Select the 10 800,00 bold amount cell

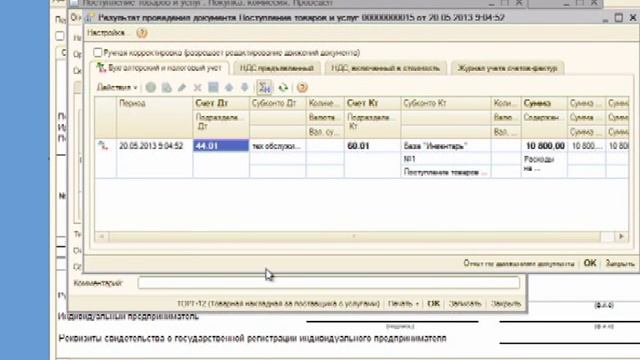[x=544, y=146]
